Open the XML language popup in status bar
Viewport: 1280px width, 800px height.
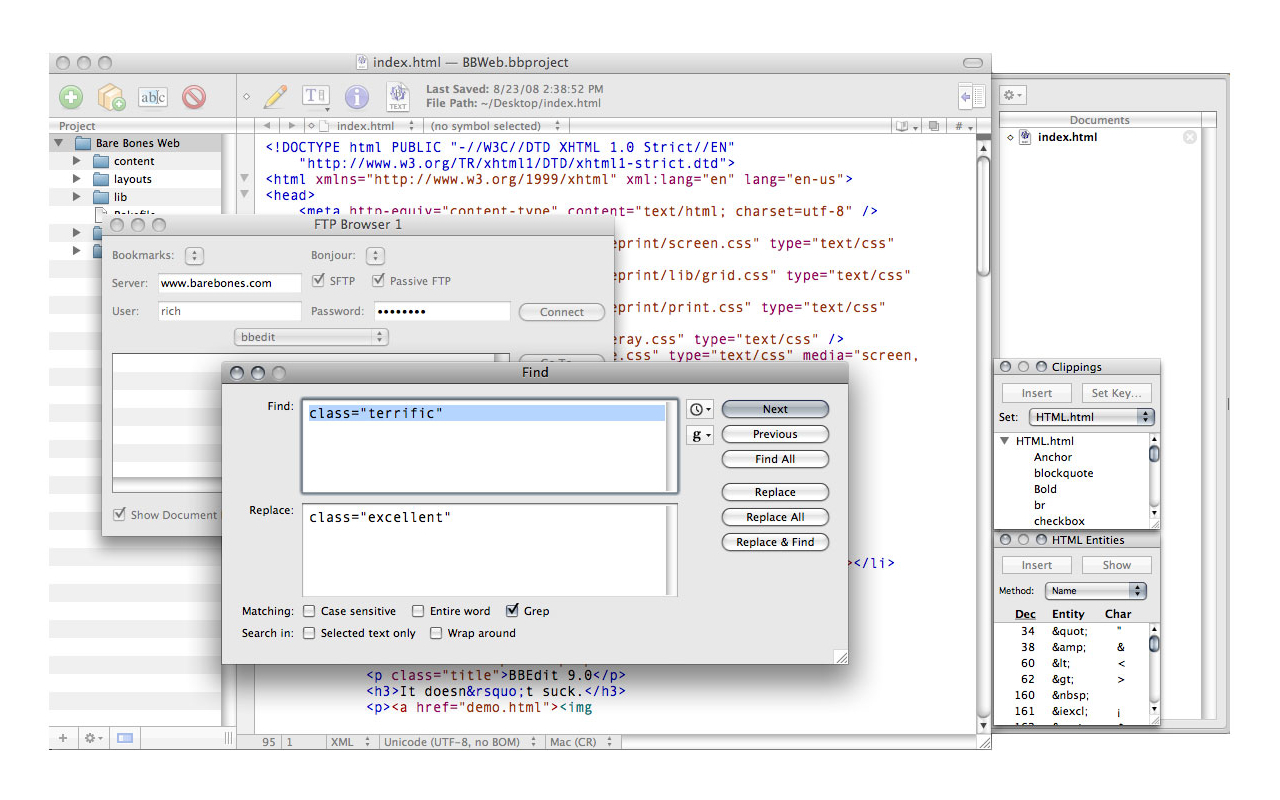point(350,742)
